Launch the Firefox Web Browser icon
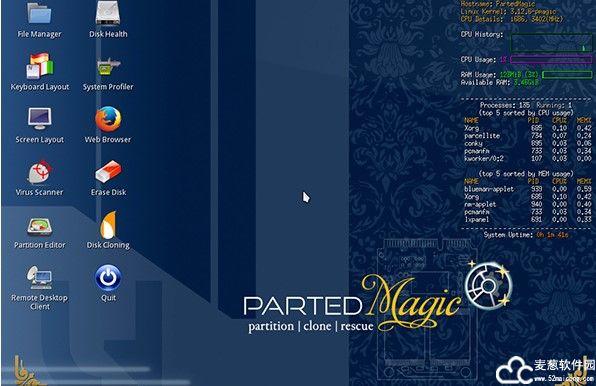Image resolution: width=596 pixels, height=386 pixels. 108,125
